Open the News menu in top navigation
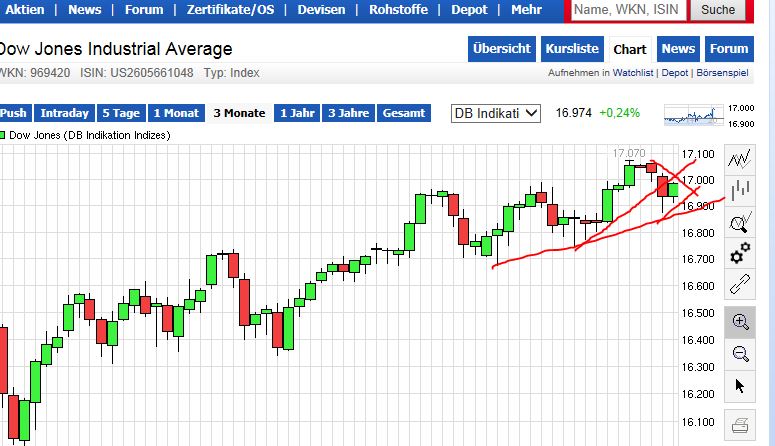This screenshot has height=446, width=775. click(x=85, y=9)
